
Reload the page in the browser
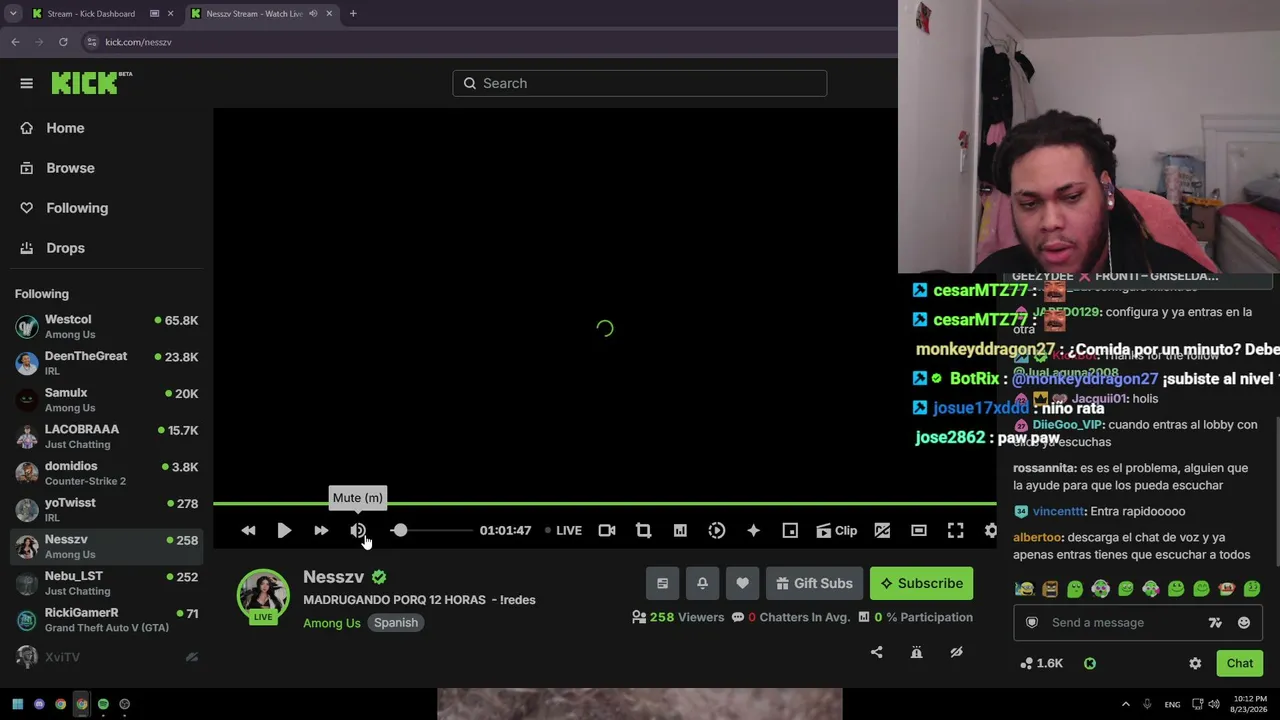(x=63, y=42)
